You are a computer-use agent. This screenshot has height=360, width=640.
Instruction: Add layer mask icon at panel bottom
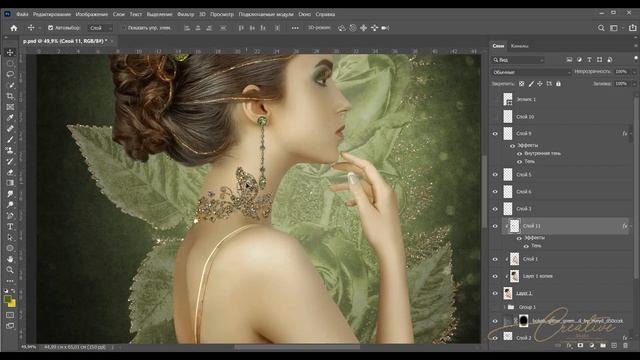coord(580,345)
